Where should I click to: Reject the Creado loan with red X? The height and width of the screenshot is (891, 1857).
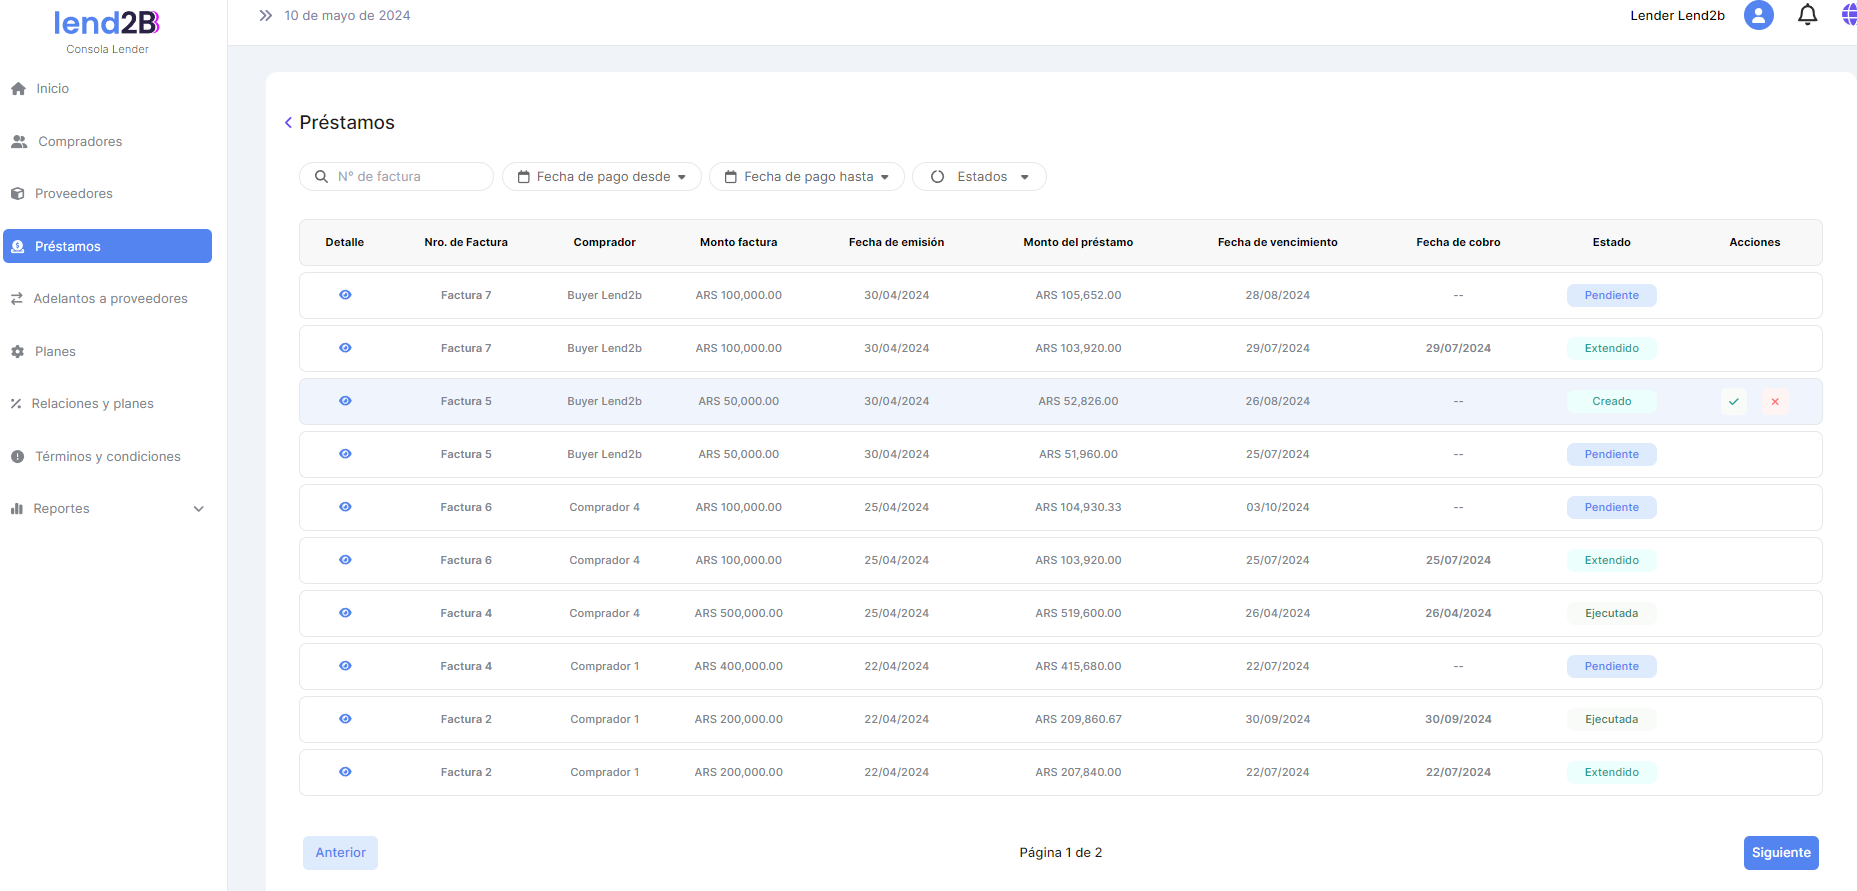(x=1775, y=402)
